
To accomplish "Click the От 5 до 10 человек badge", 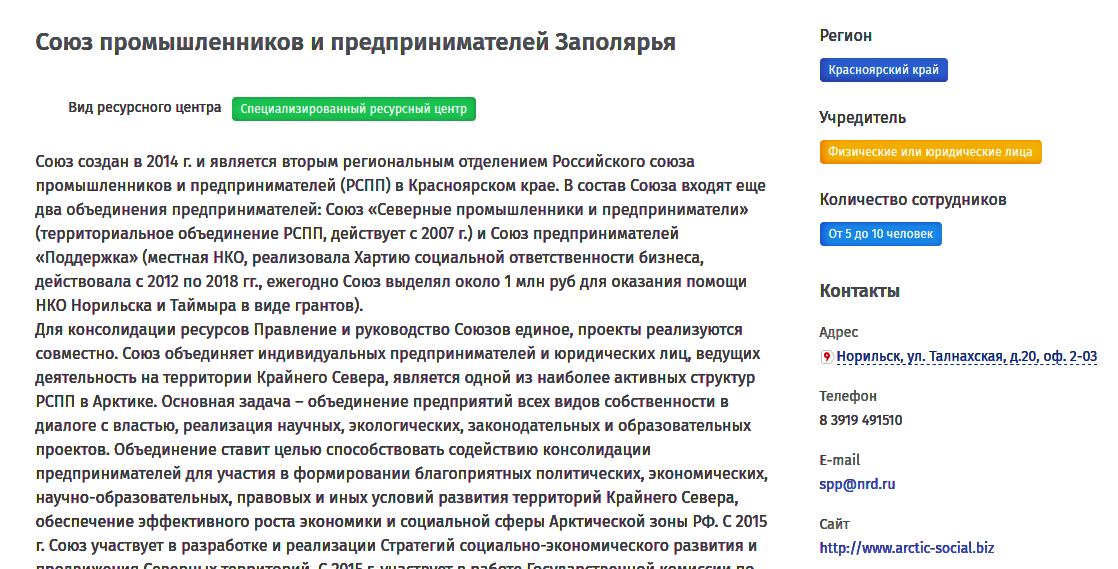I will tap(881, 234).
